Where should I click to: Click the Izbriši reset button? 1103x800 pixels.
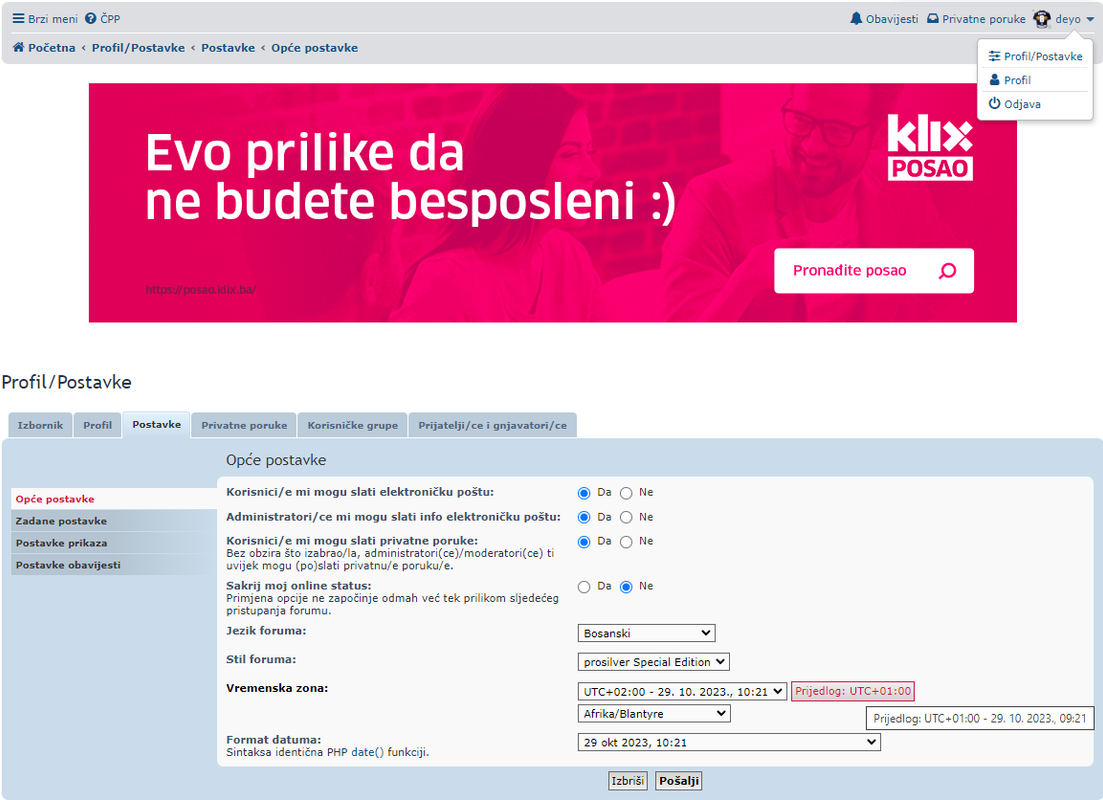point(627,781)
